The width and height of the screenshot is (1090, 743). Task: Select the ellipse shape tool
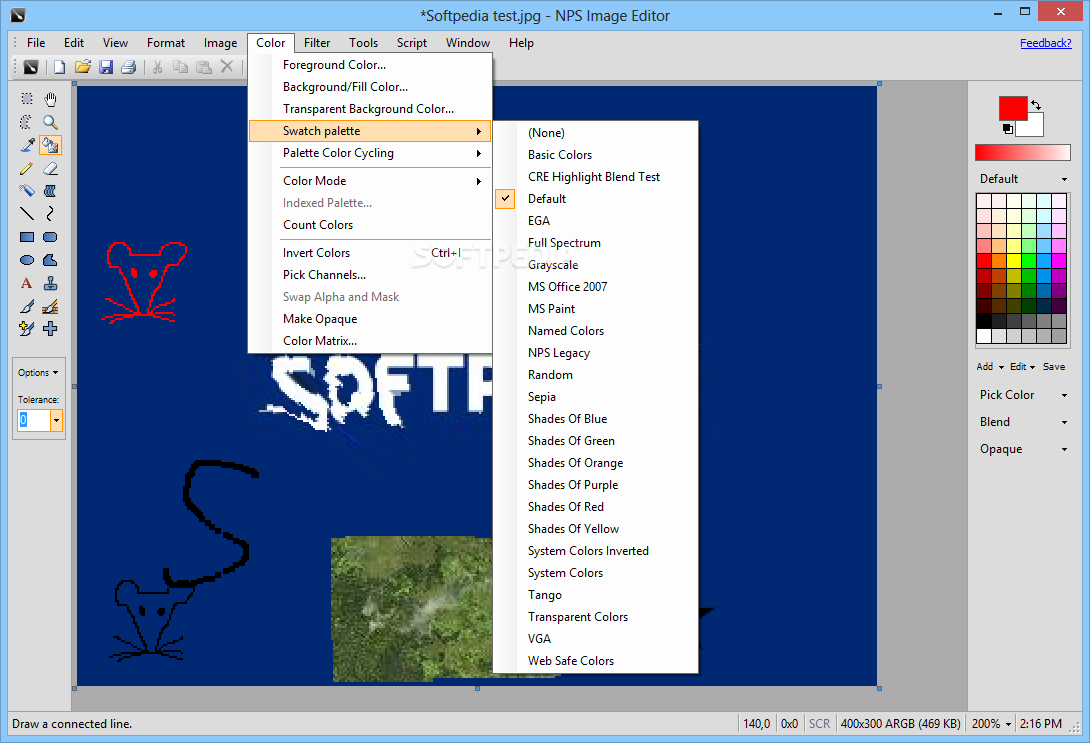coord(26,260)
